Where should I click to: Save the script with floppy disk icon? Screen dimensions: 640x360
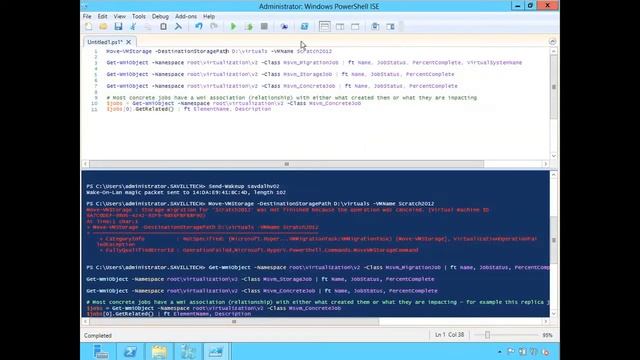coord(118,27)
